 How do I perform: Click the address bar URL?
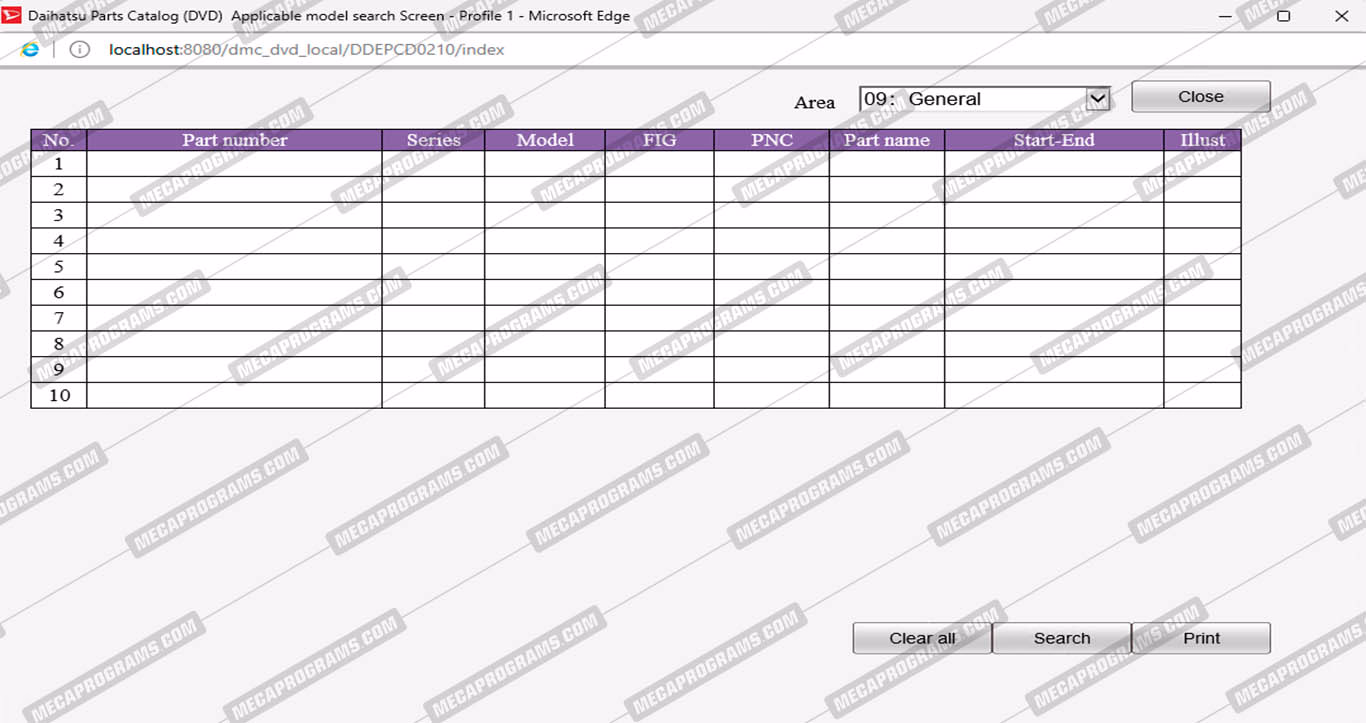tap(307, 49)
